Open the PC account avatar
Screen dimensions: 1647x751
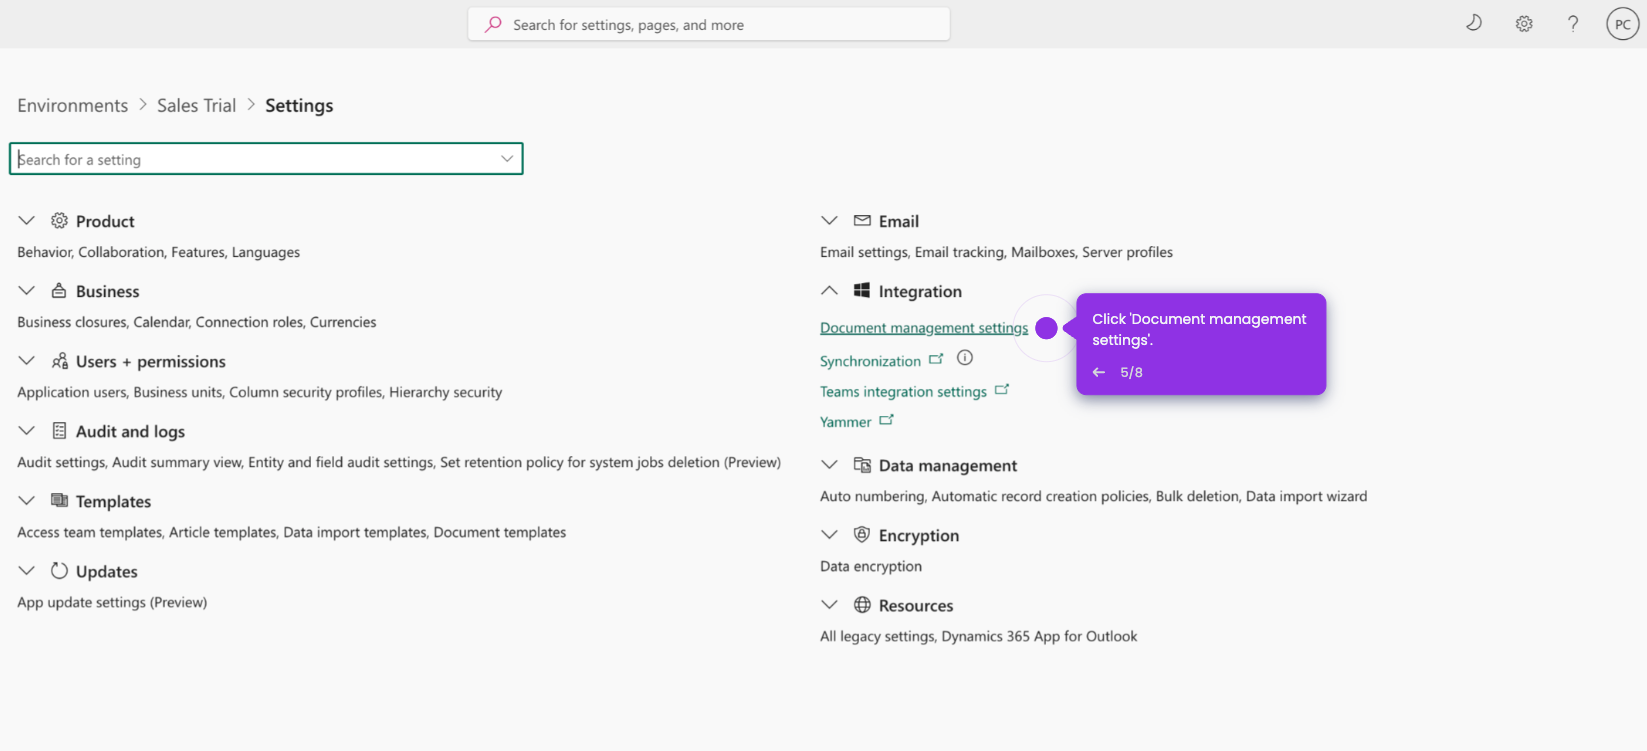click(1622, 24)
